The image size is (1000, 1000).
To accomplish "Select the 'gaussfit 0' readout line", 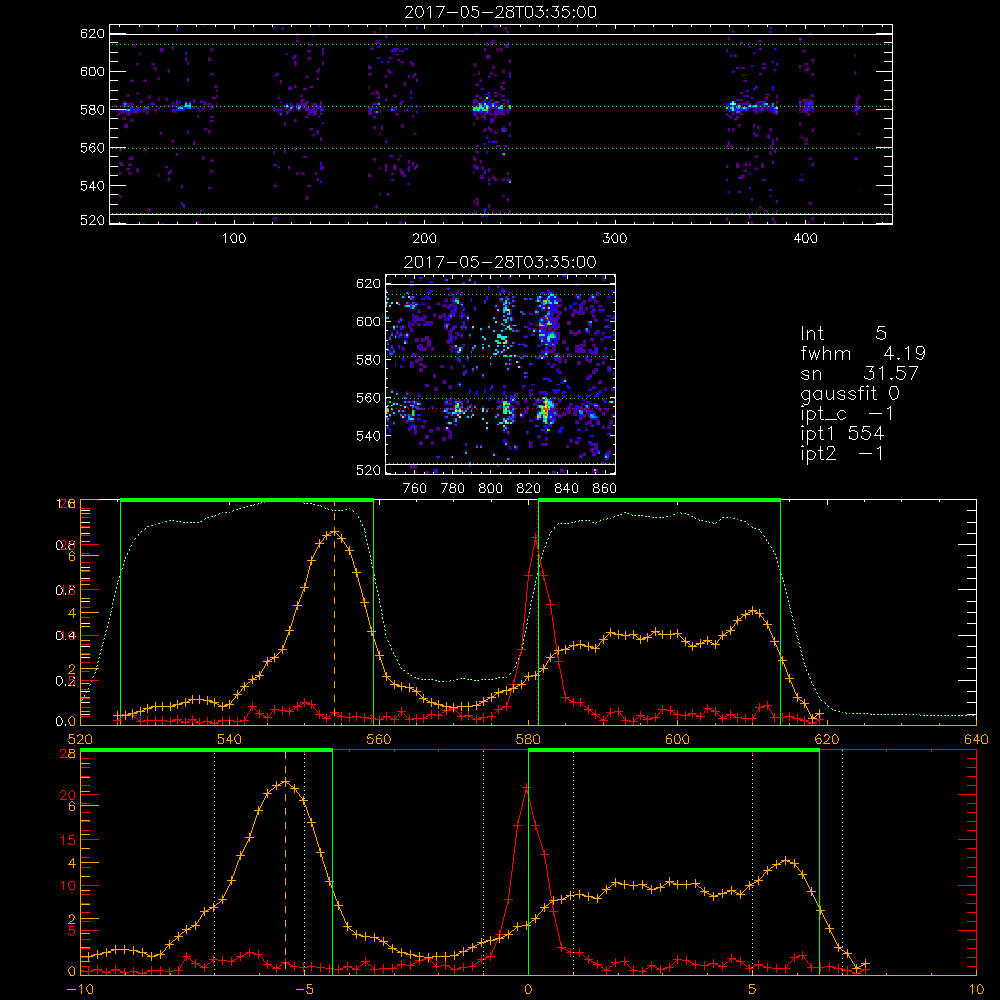I will [849, 393].
